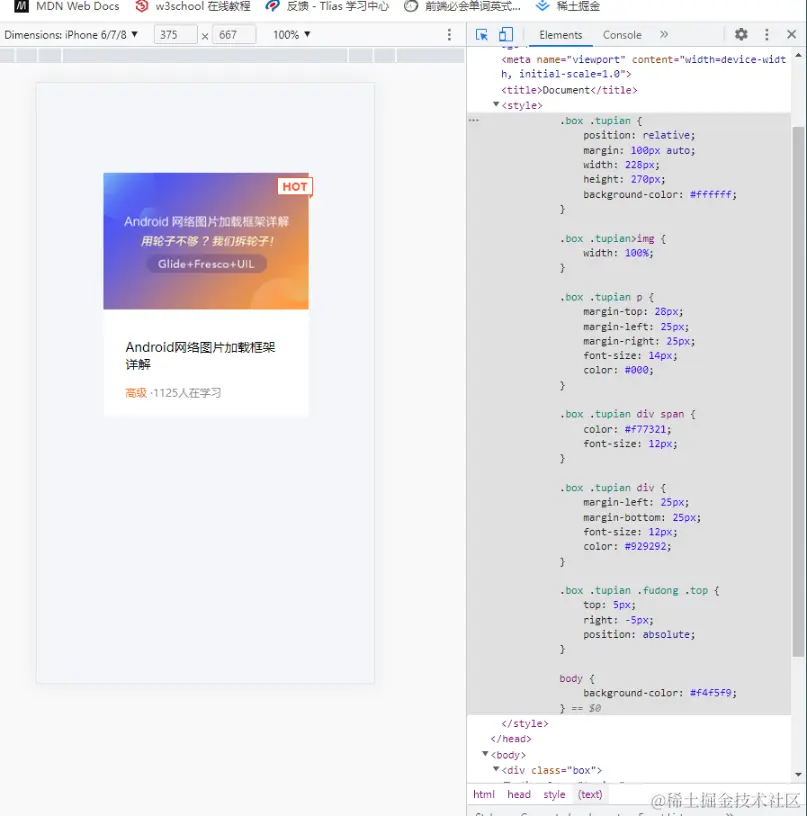Switch to the Elements tab
This screenshot has width=807, height=816.
tap(561, 34)
